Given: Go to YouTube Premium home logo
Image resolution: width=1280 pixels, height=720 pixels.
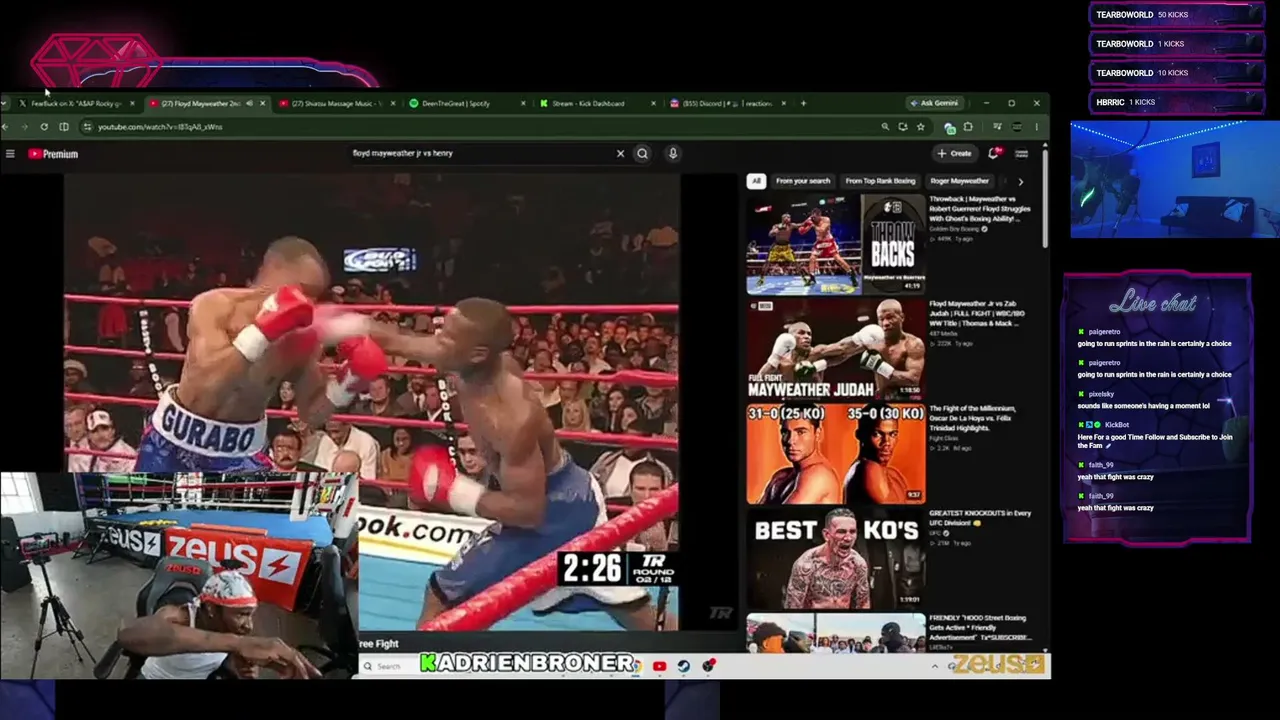Looking at the screenshot, I should point(53,154).
